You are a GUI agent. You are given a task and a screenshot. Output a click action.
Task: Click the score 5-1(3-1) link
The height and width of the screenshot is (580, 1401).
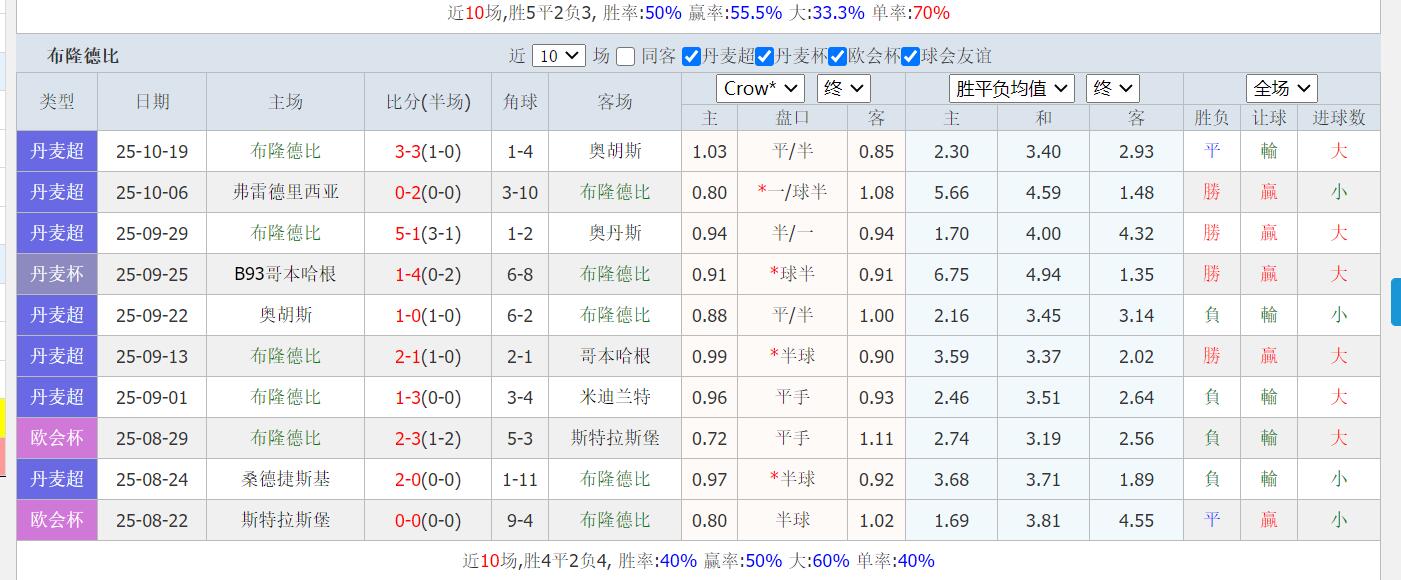click(428, 233)
